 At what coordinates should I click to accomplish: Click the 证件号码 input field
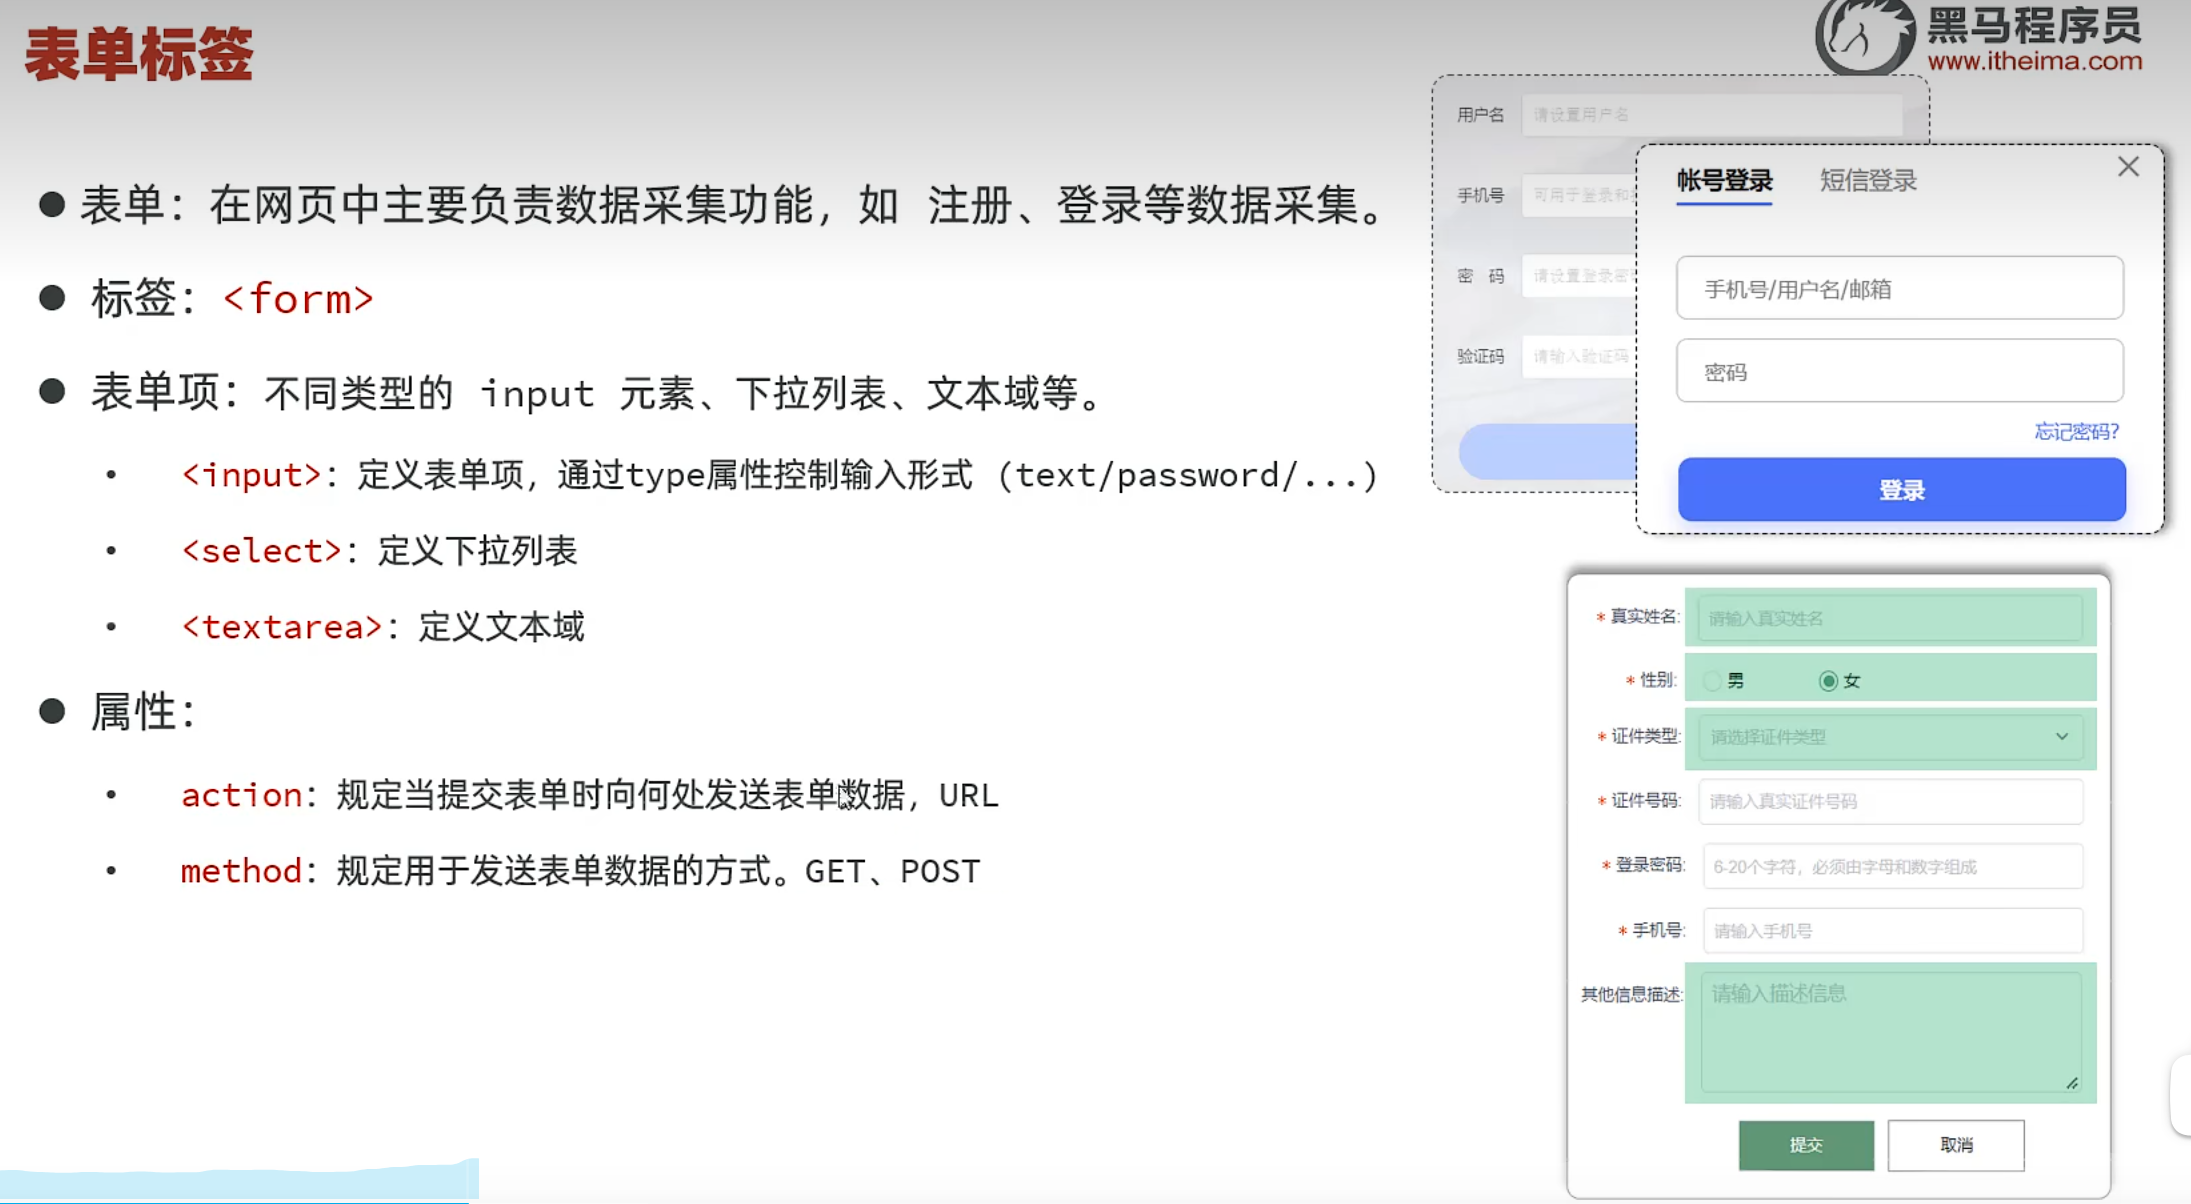(x=1890, y=801)
